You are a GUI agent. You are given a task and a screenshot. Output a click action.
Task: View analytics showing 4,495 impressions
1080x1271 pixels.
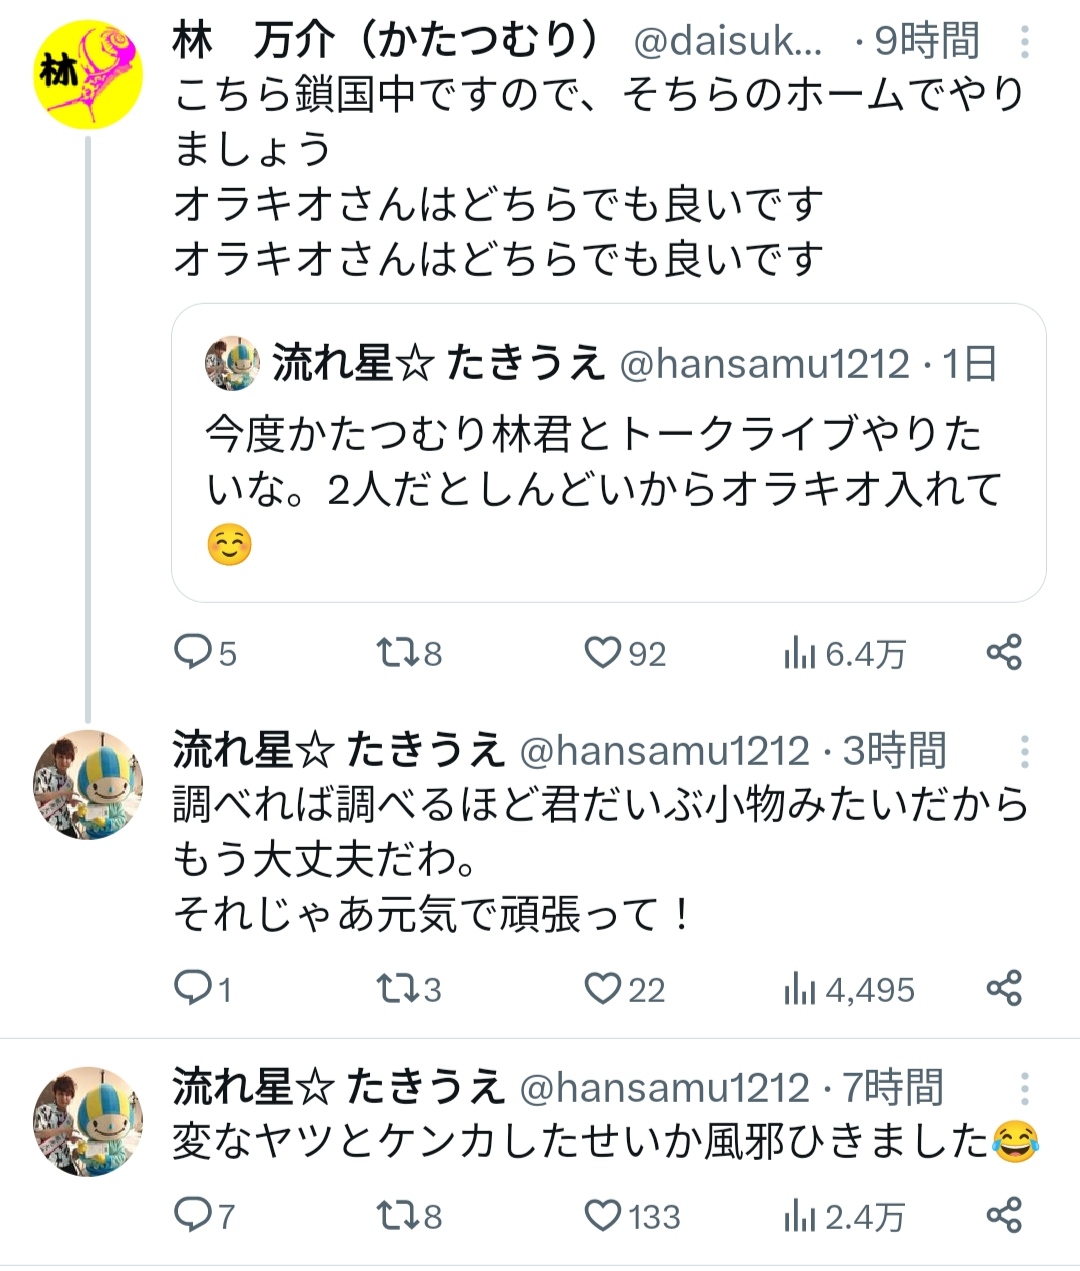[849, 990]
